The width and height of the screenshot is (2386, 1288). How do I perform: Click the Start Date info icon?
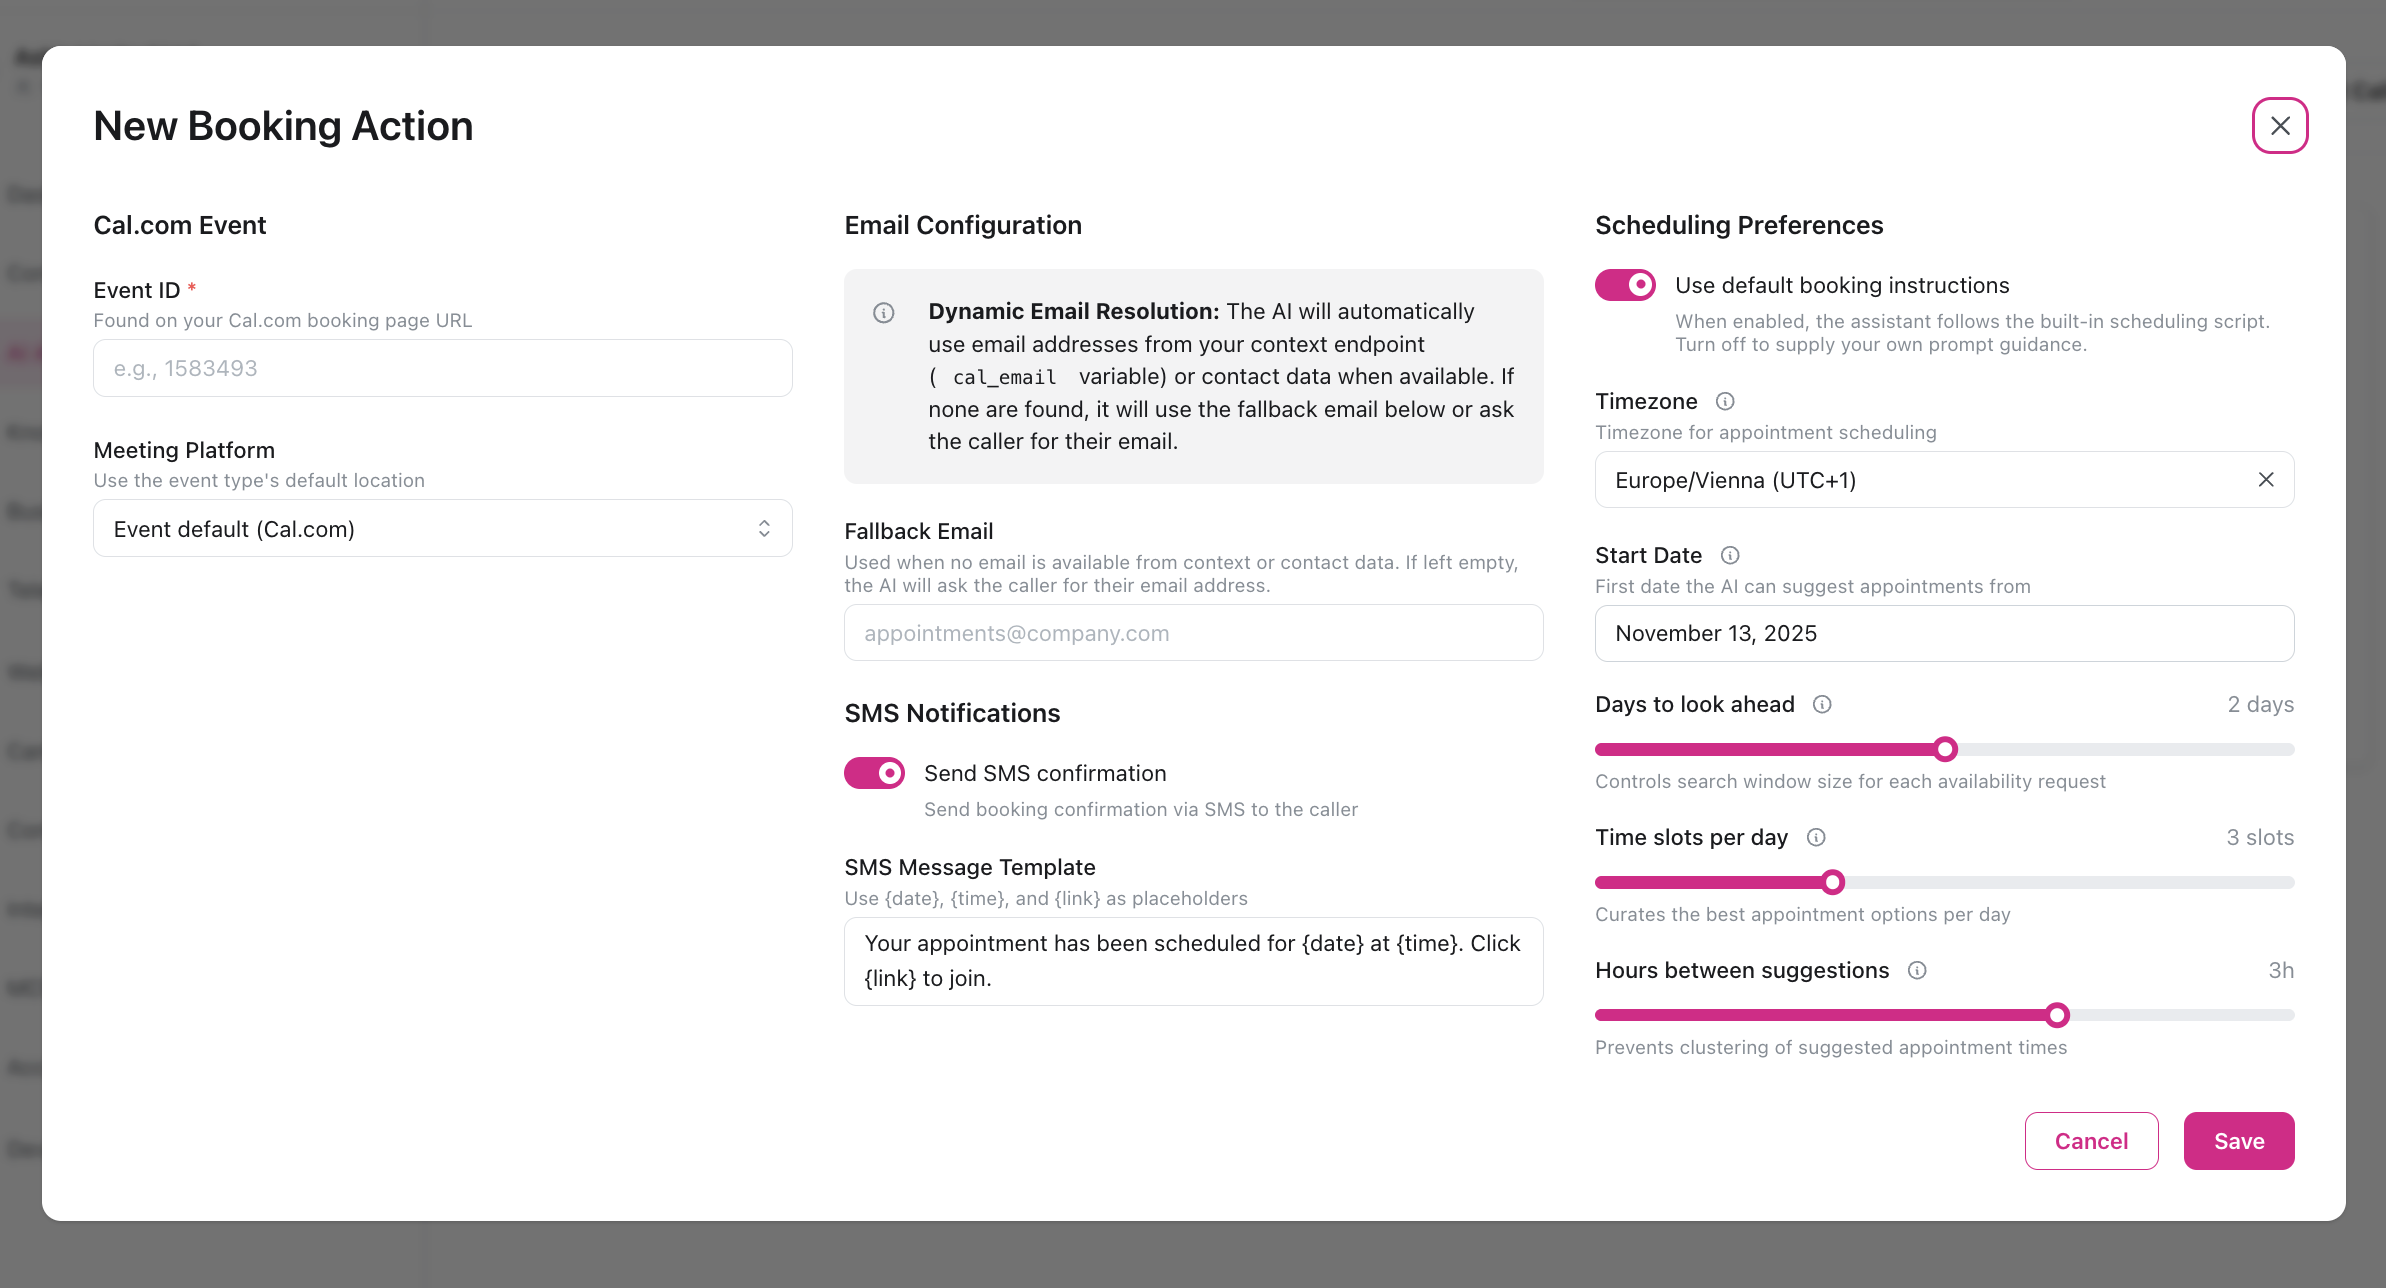point(1730,555)
